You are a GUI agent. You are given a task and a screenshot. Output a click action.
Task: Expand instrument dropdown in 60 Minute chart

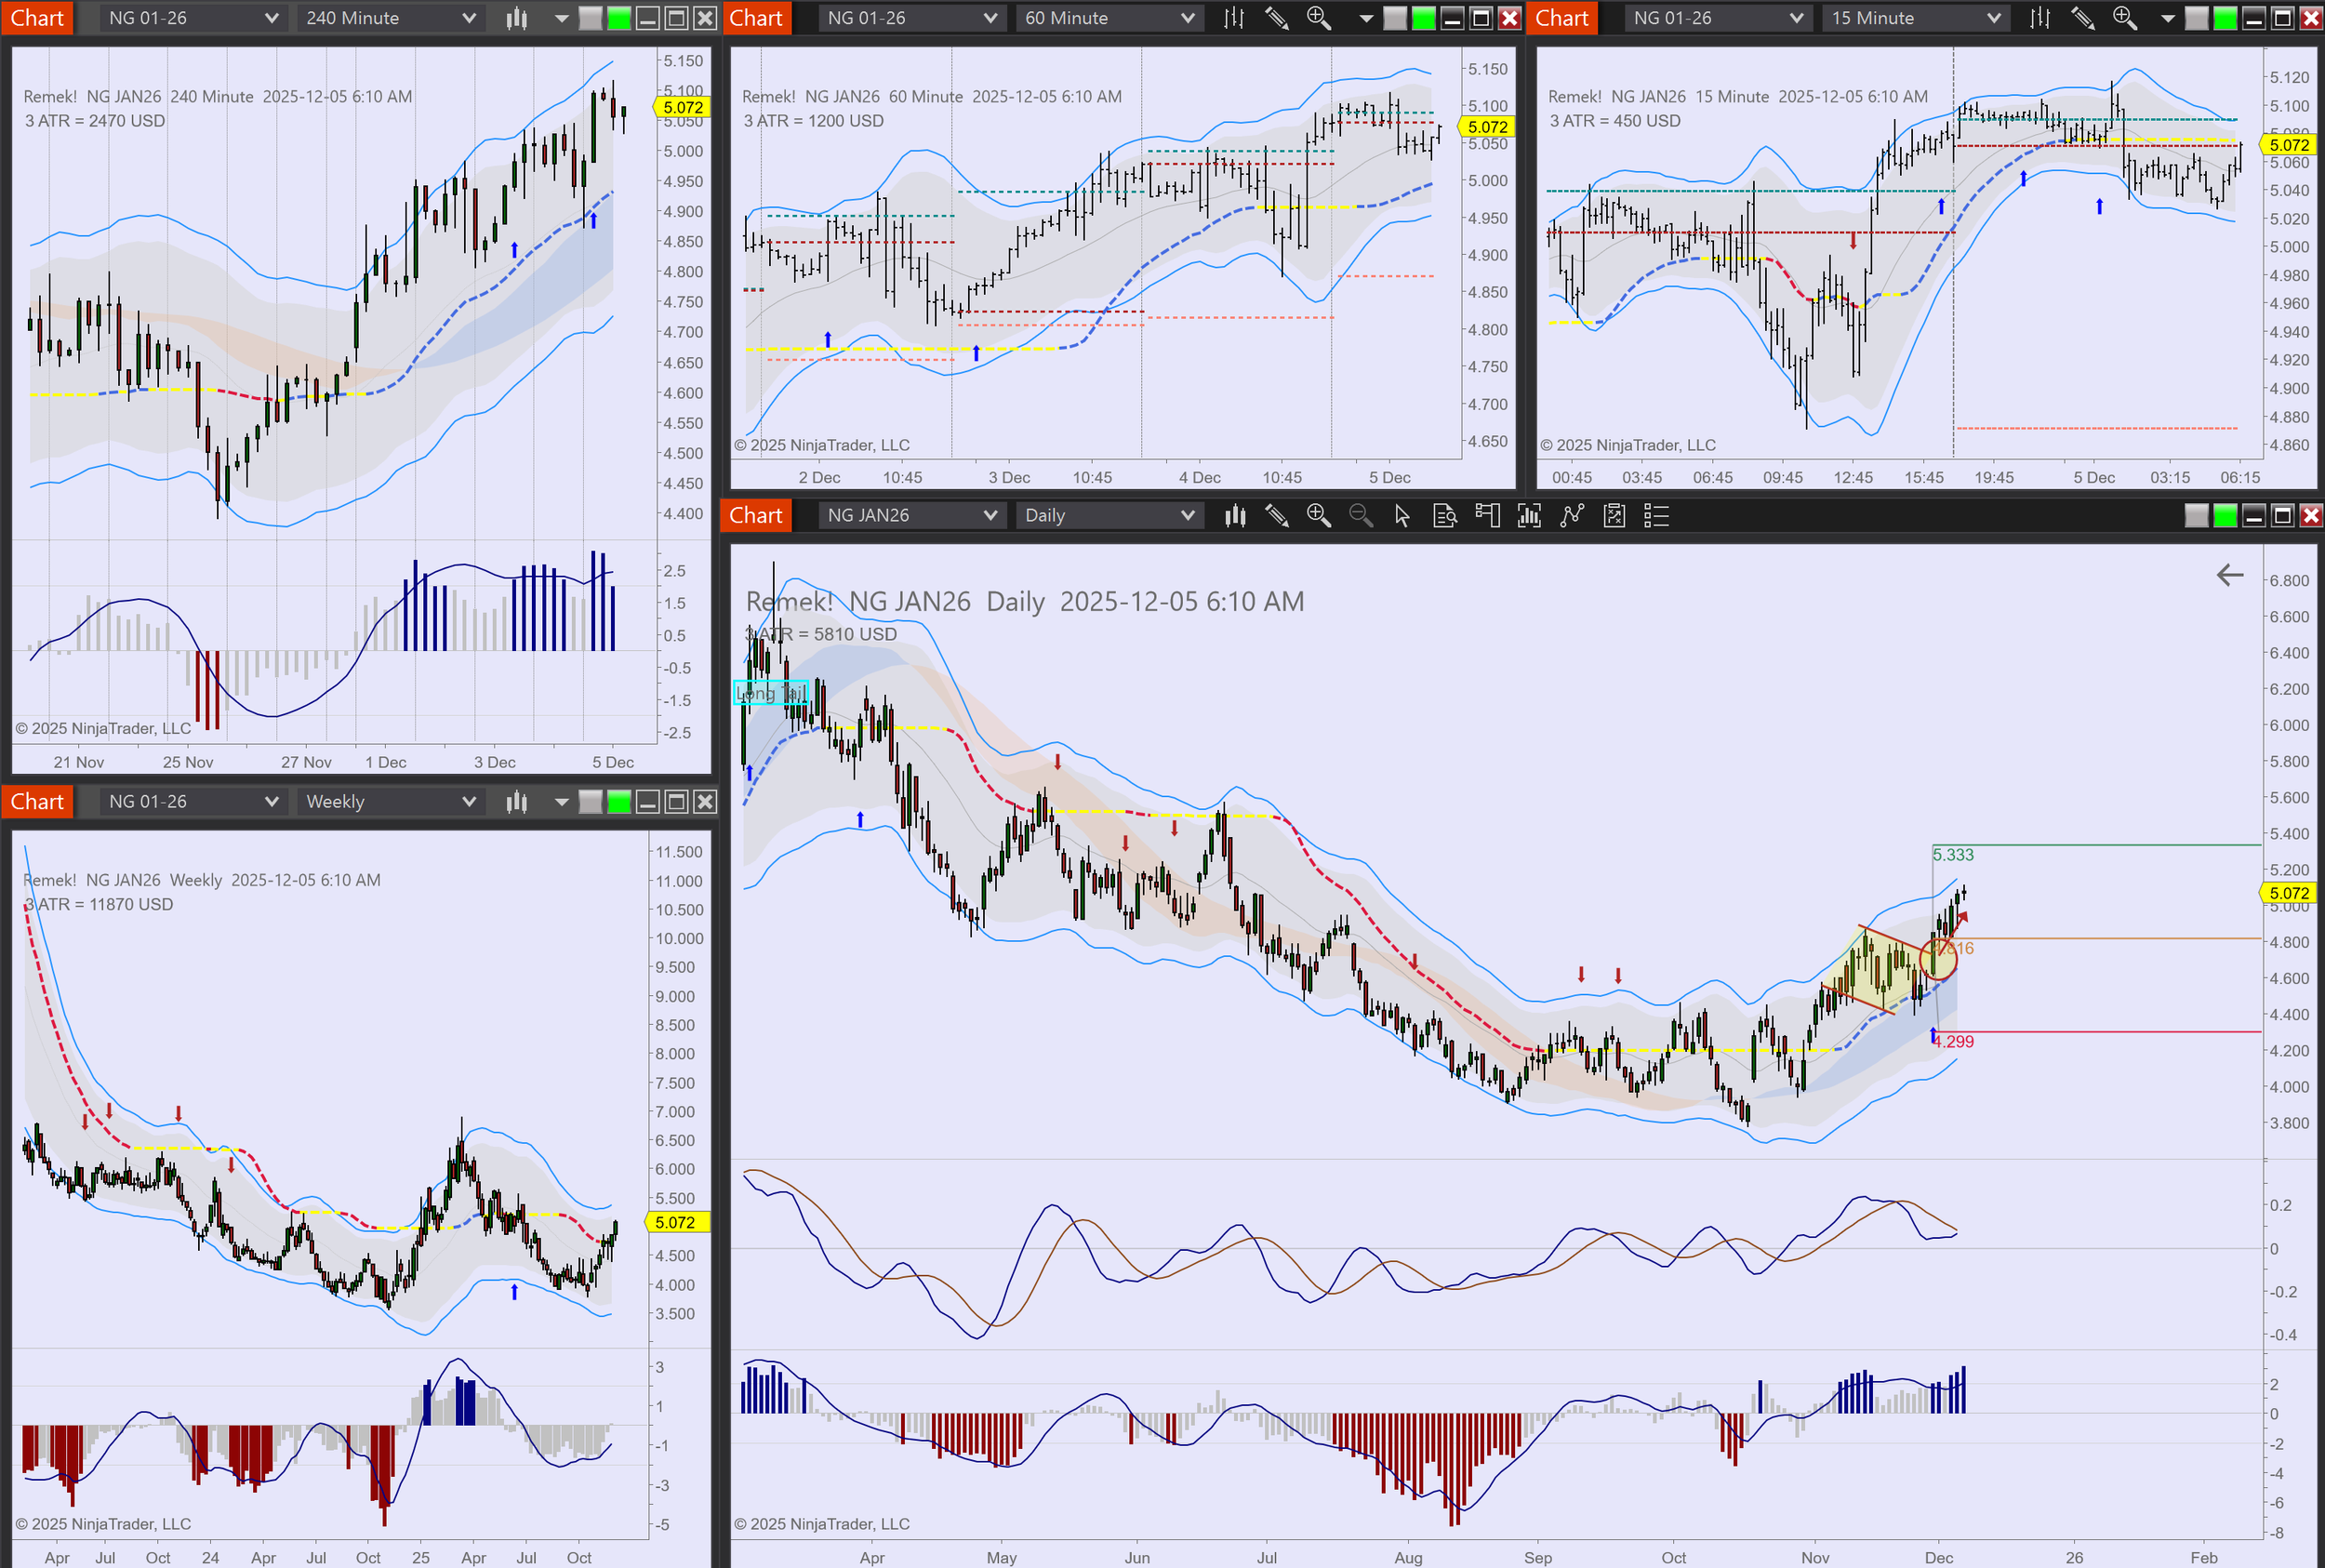pos(911,18)
